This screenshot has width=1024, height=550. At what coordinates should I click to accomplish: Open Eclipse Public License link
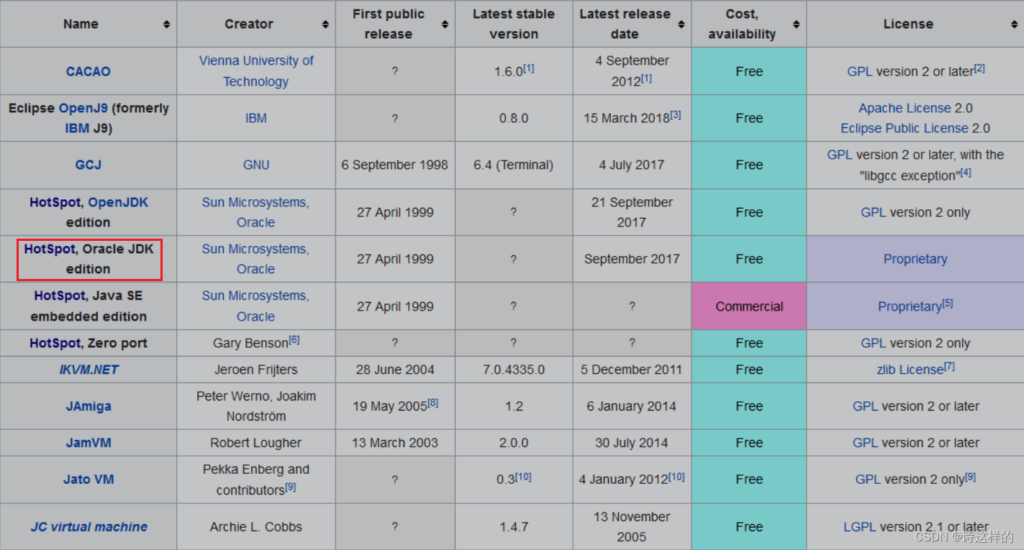pyautogui.click(x=904, y=128)
